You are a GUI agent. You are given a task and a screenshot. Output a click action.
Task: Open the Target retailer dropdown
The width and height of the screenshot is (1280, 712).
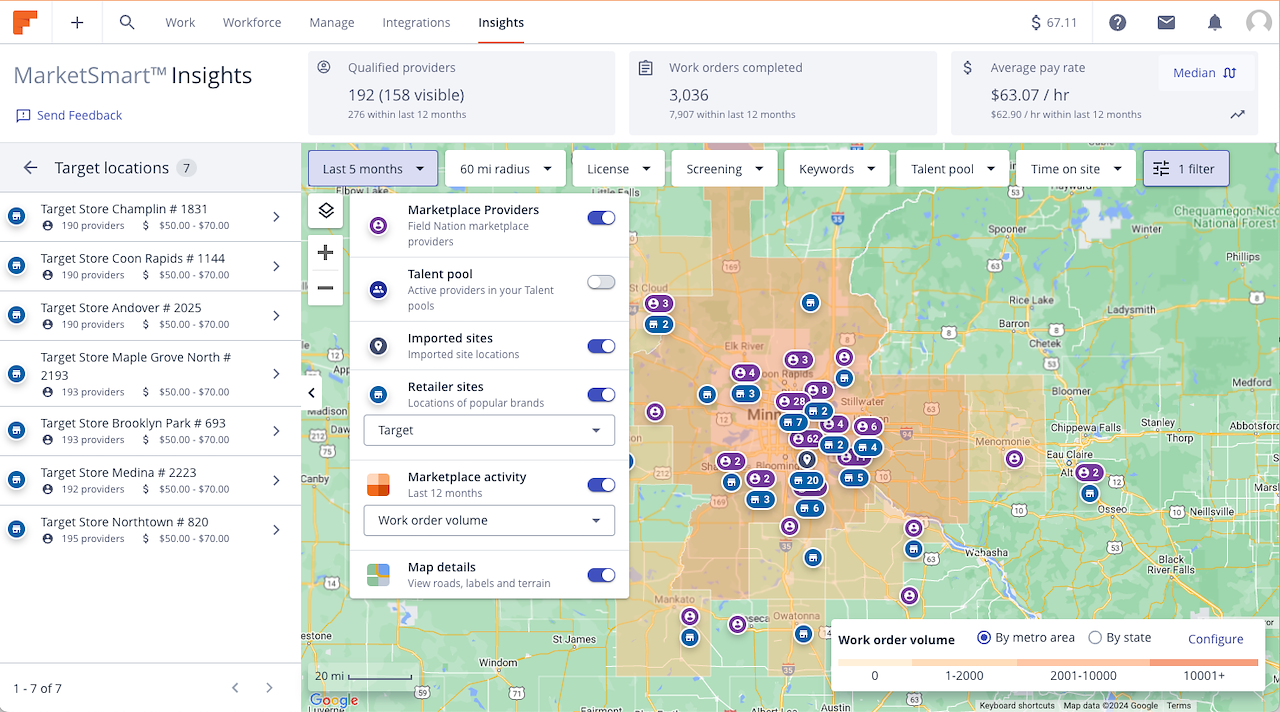[489, 430]
